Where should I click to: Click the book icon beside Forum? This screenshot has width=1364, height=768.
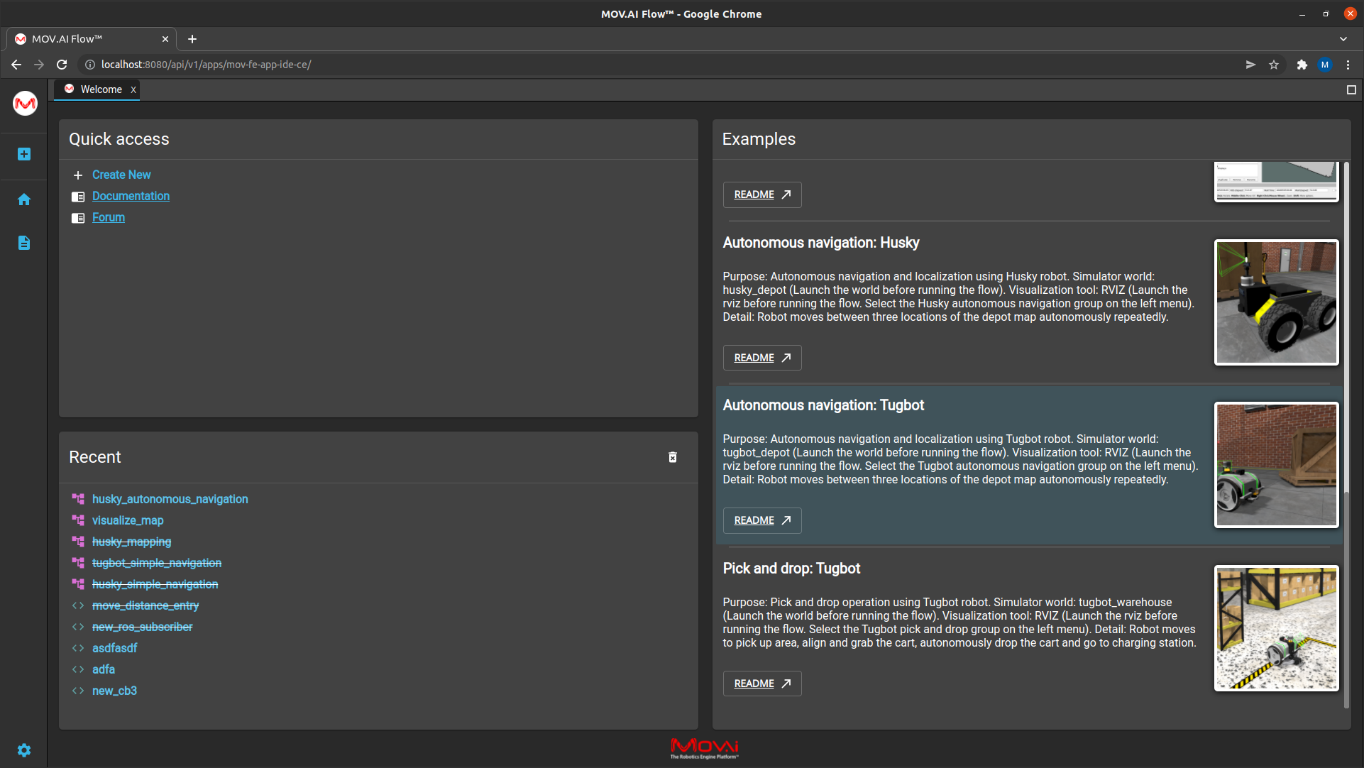coord(78,217)
